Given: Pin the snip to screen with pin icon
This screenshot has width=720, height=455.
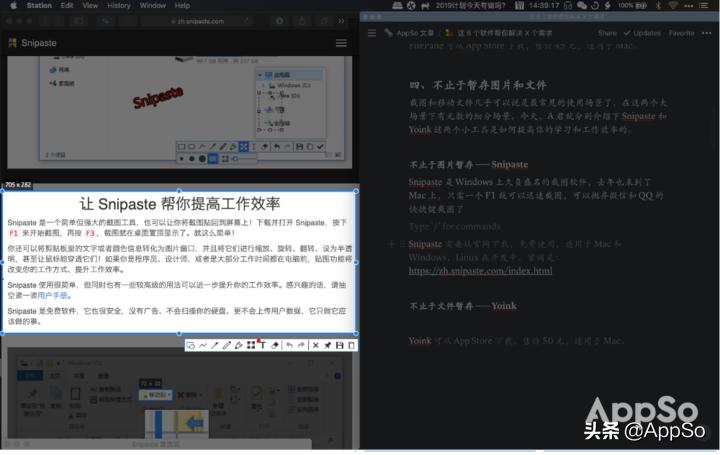Looking at the screenshot, I should click(328, 346).
